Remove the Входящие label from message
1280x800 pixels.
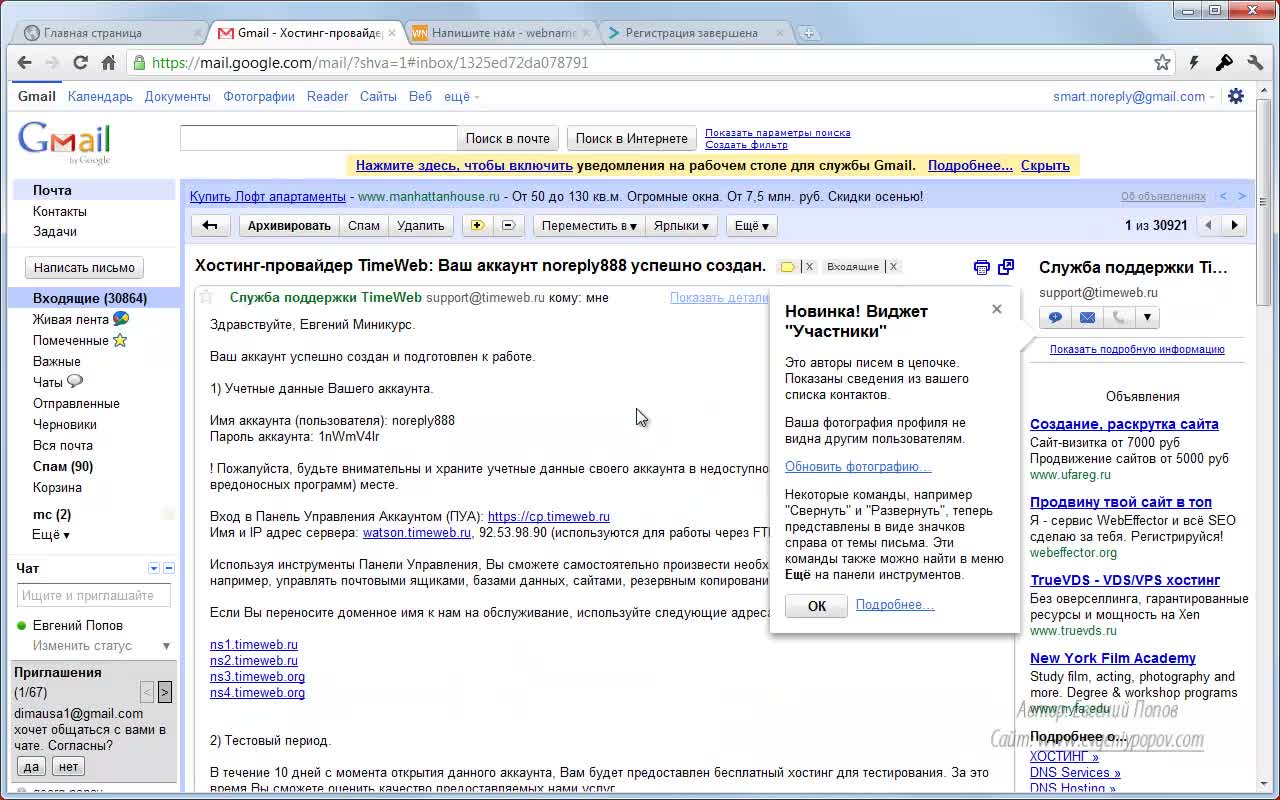click(x=894, y=267)
